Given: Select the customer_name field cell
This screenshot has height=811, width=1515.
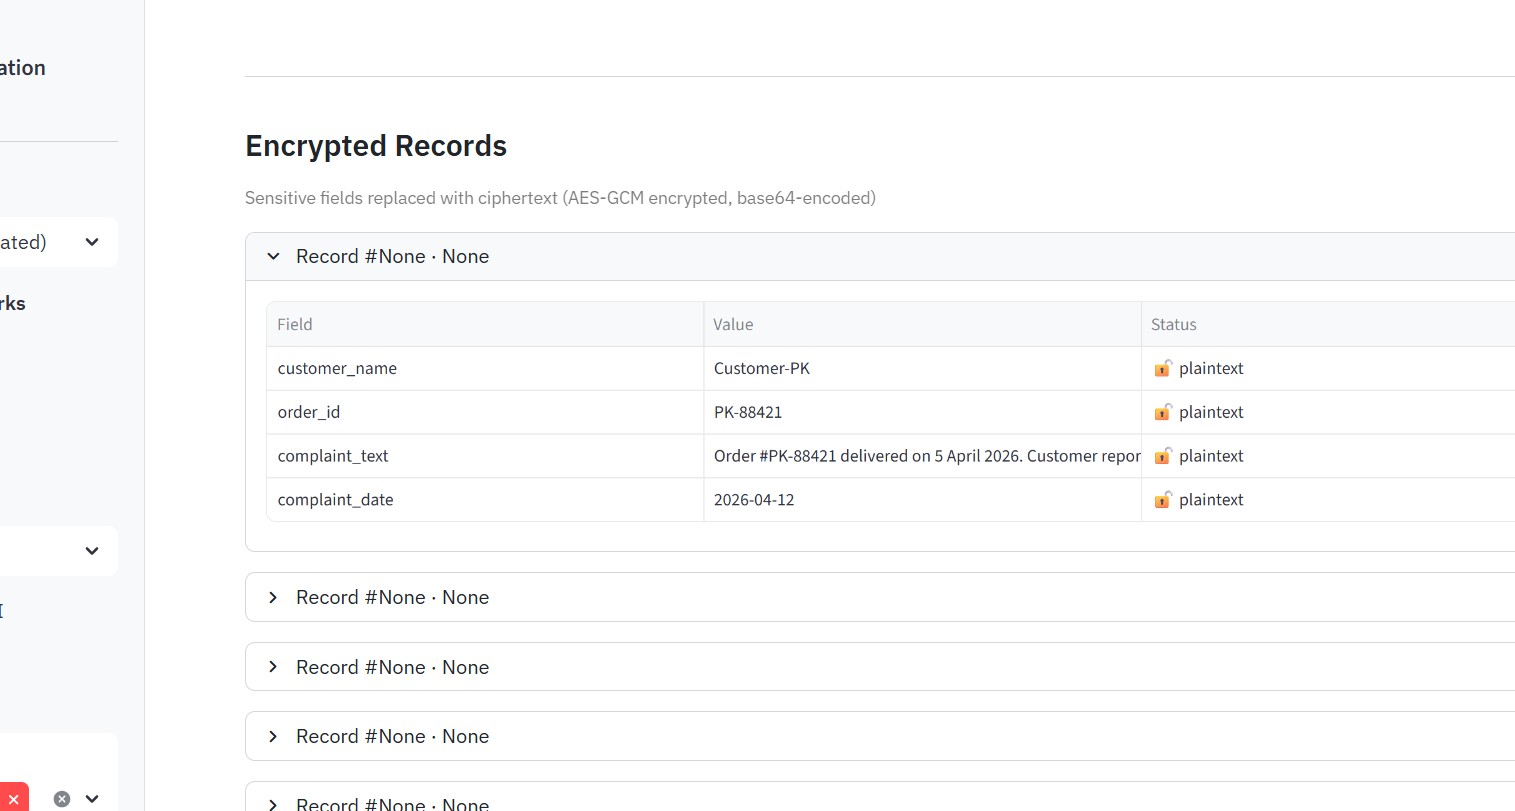Looking at the screenshot, I should (485, 368).
